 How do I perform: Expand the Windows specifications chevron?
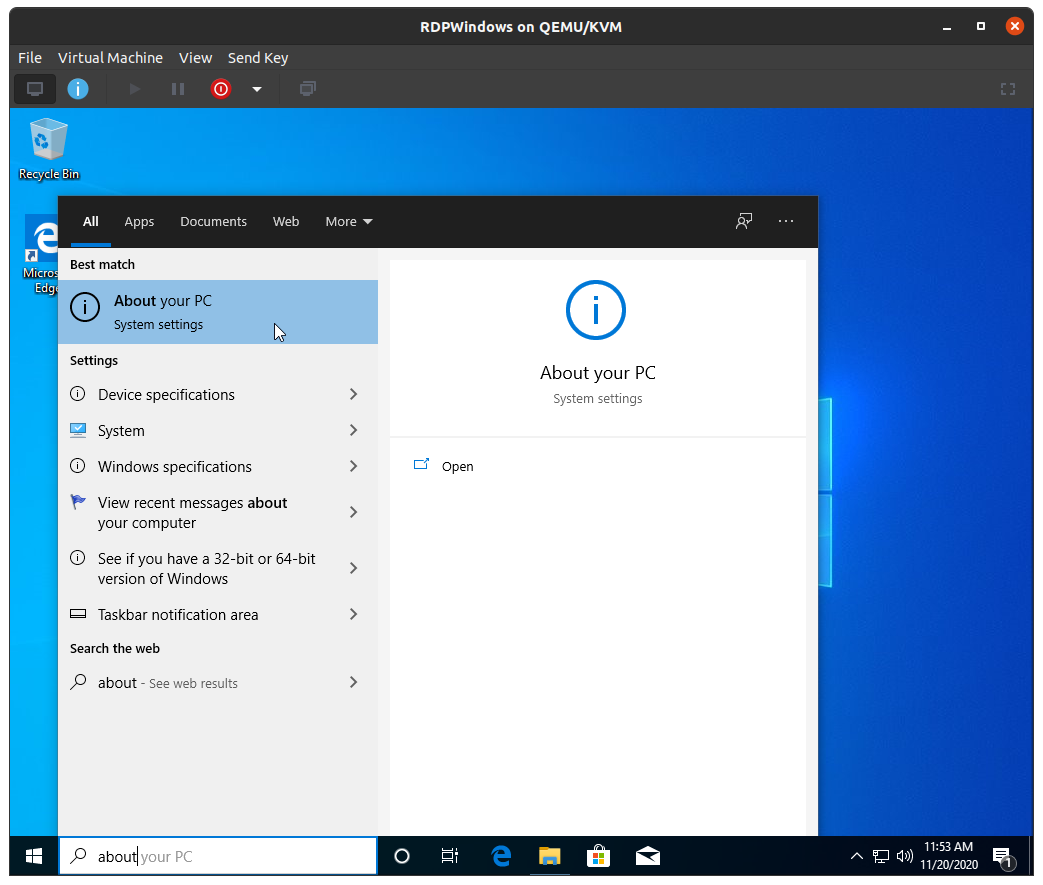353,467
